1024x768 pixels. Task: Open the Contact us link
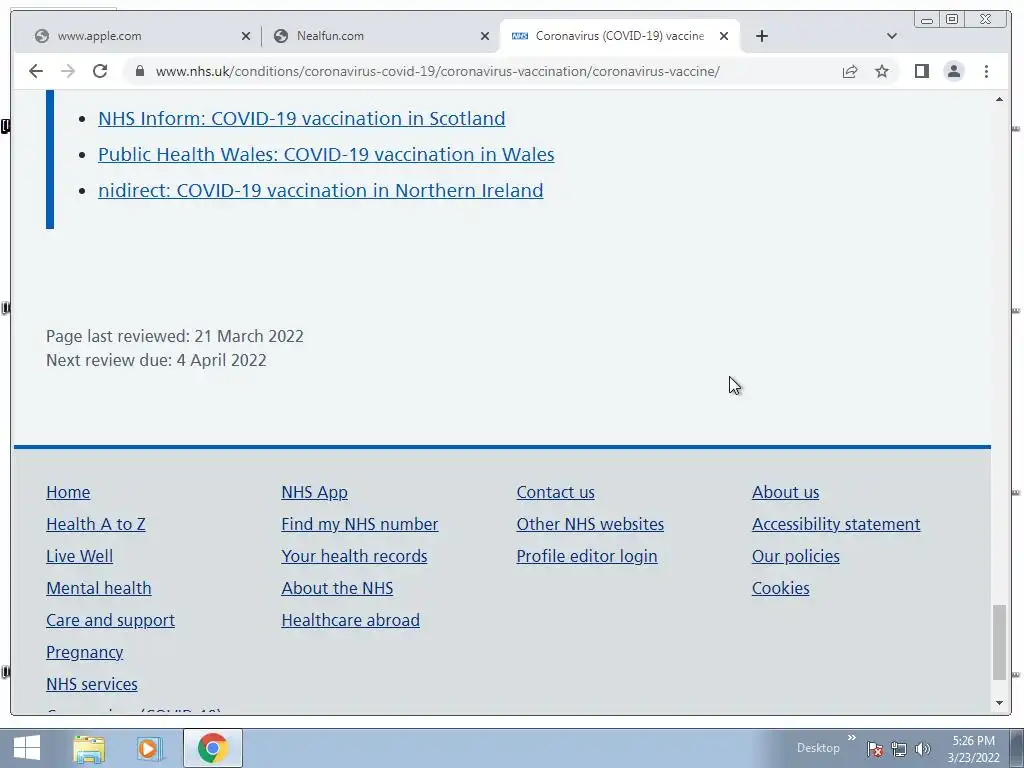(x=555, y=492)
